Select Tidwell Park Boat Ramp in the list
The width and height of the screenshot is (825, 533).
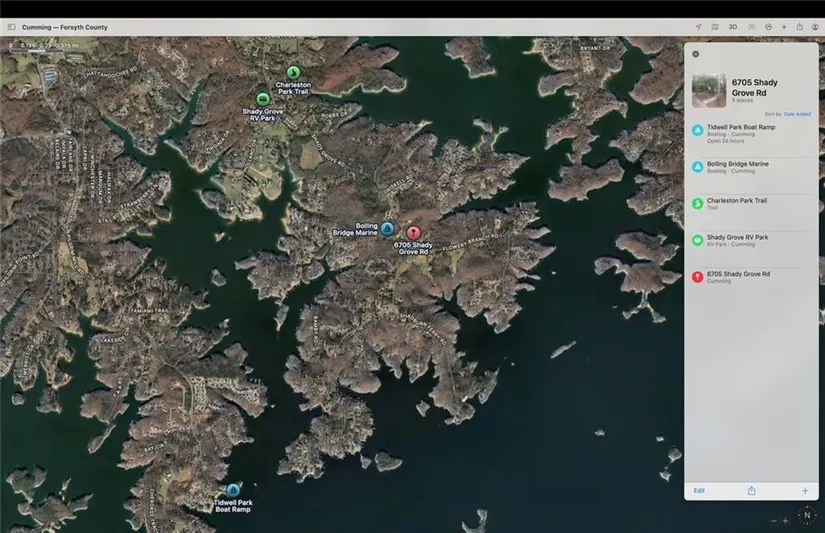(x=750, y=132)
